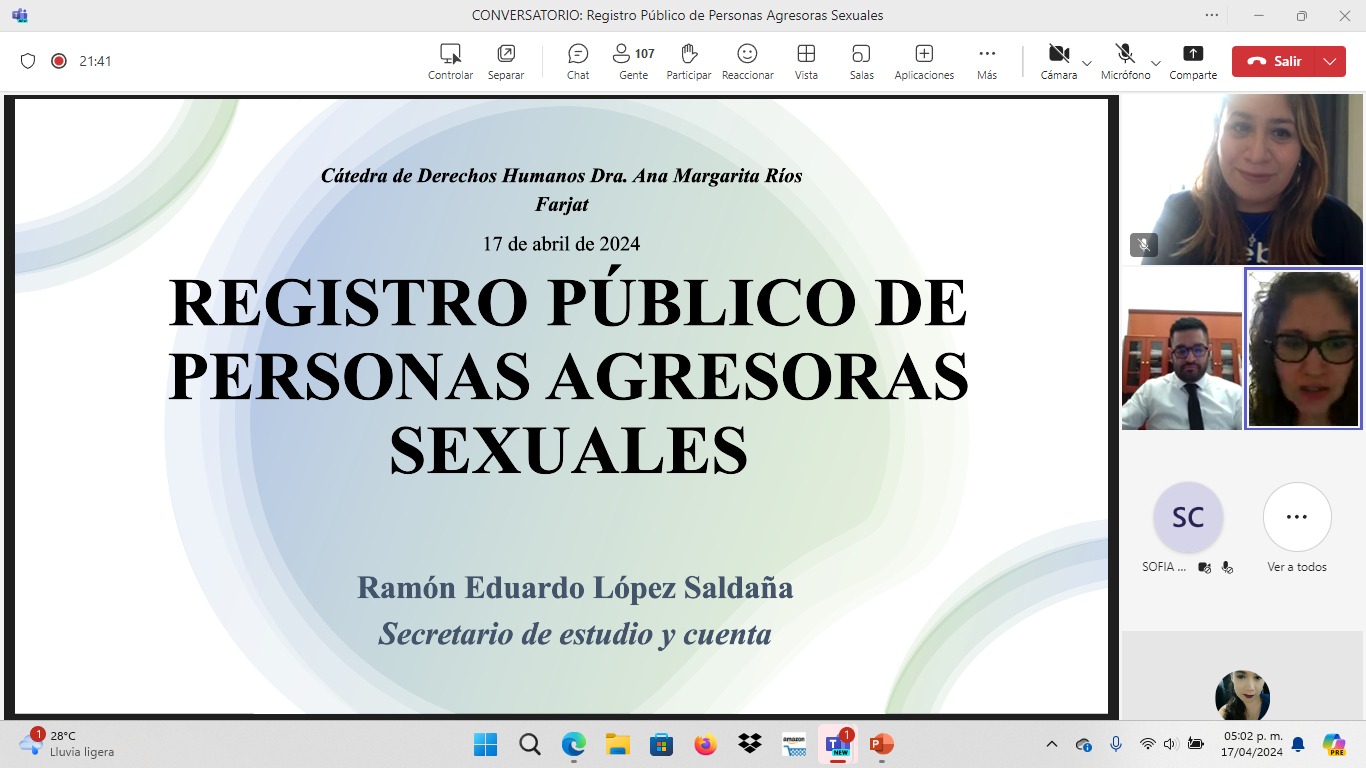Switch to PowerPoint in taskbar
The height and width of the screenshot is (768, 1366).
[x=881, y=744]
